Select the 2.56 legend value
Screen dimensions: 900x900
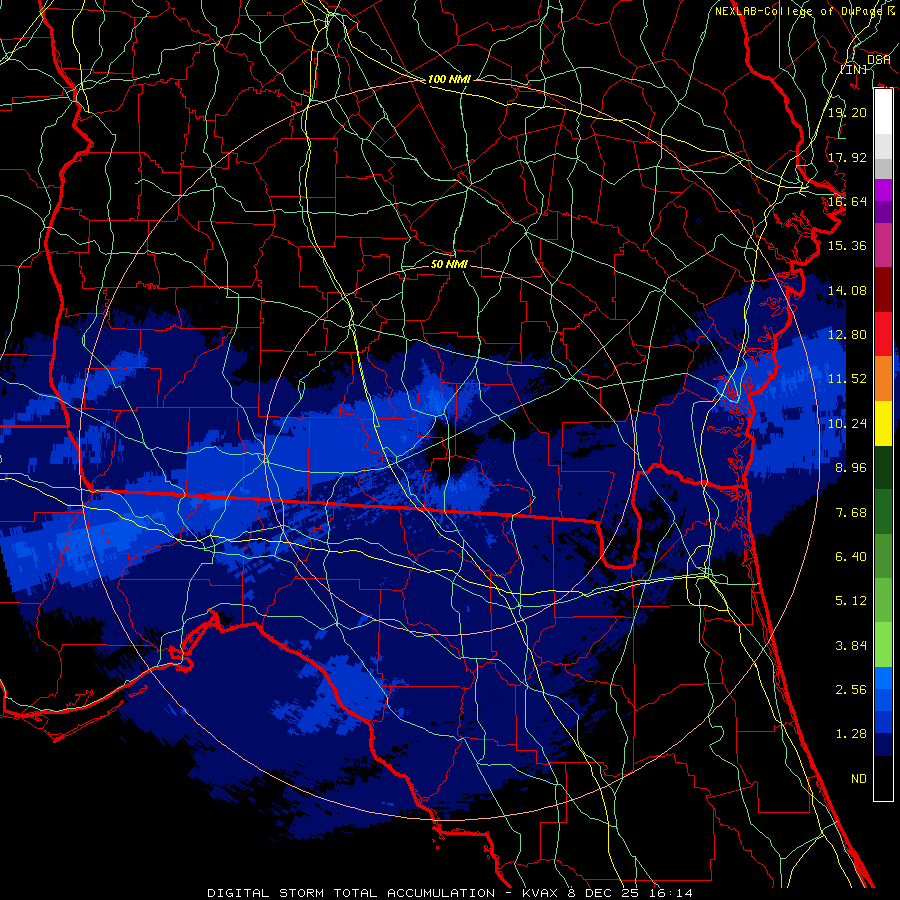pyautogui.click(x=851, y=690)
